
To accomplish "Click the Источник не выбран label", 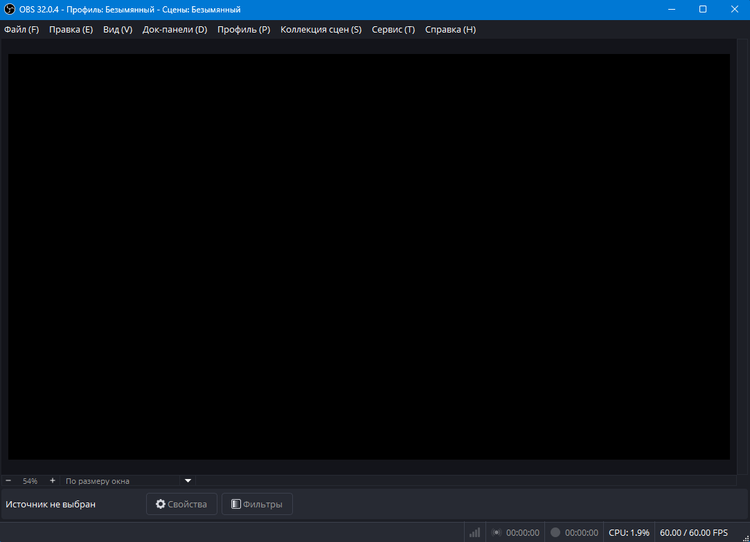I will pos(51,504).
